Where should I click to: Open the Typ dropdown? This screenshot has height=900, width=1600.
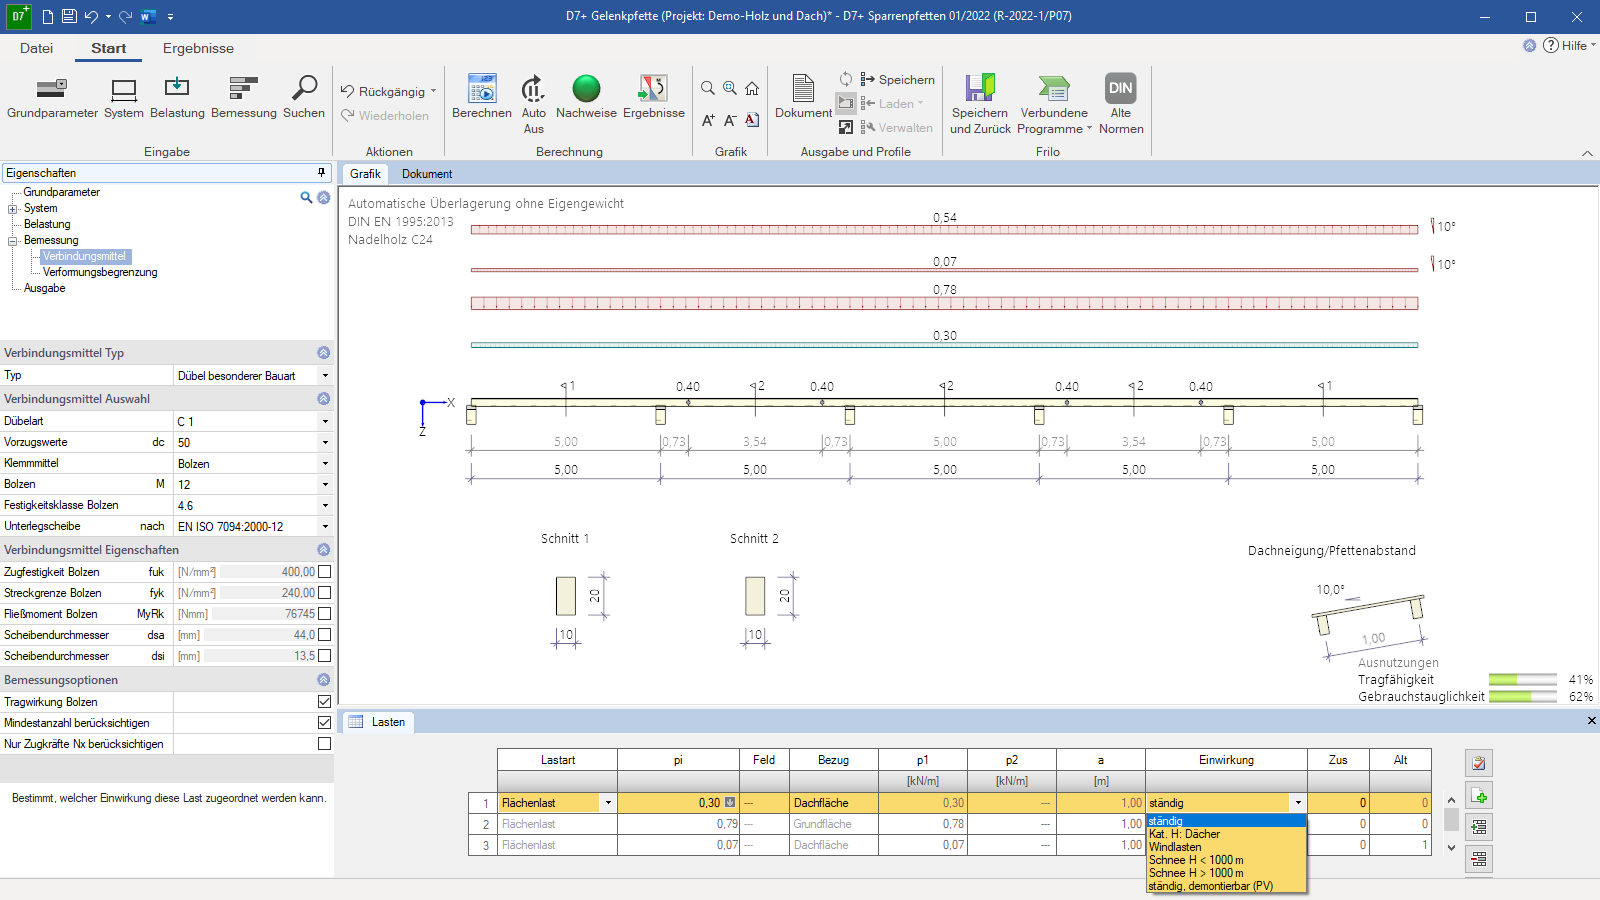[x=325, y=376]
